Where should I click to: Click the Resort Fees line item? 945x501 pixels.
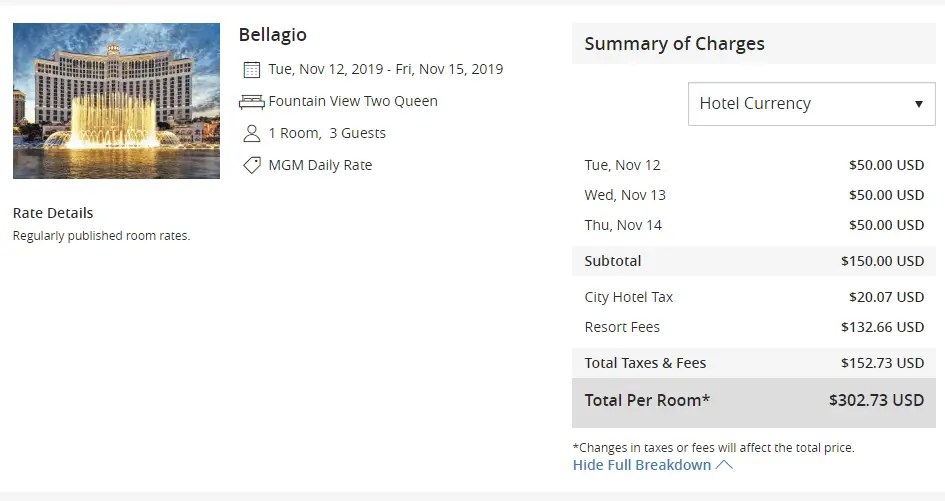(622, 327)
